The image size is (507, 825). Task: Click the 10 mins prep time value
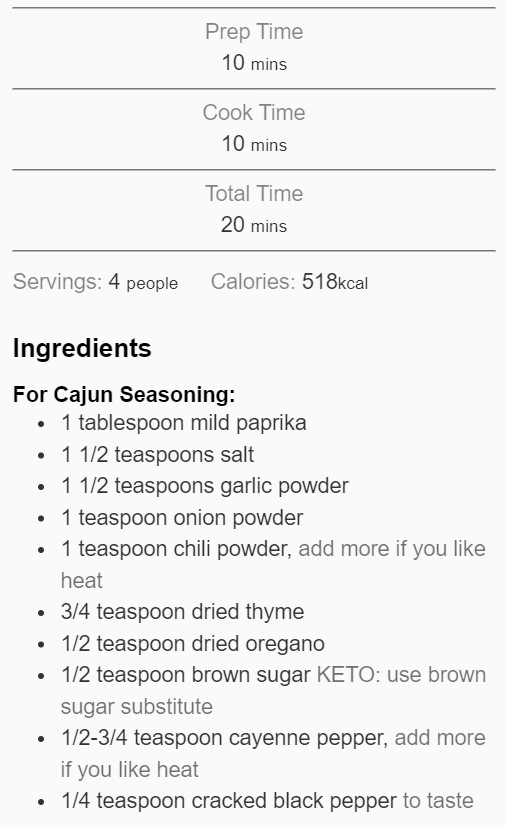pos(254,63)
